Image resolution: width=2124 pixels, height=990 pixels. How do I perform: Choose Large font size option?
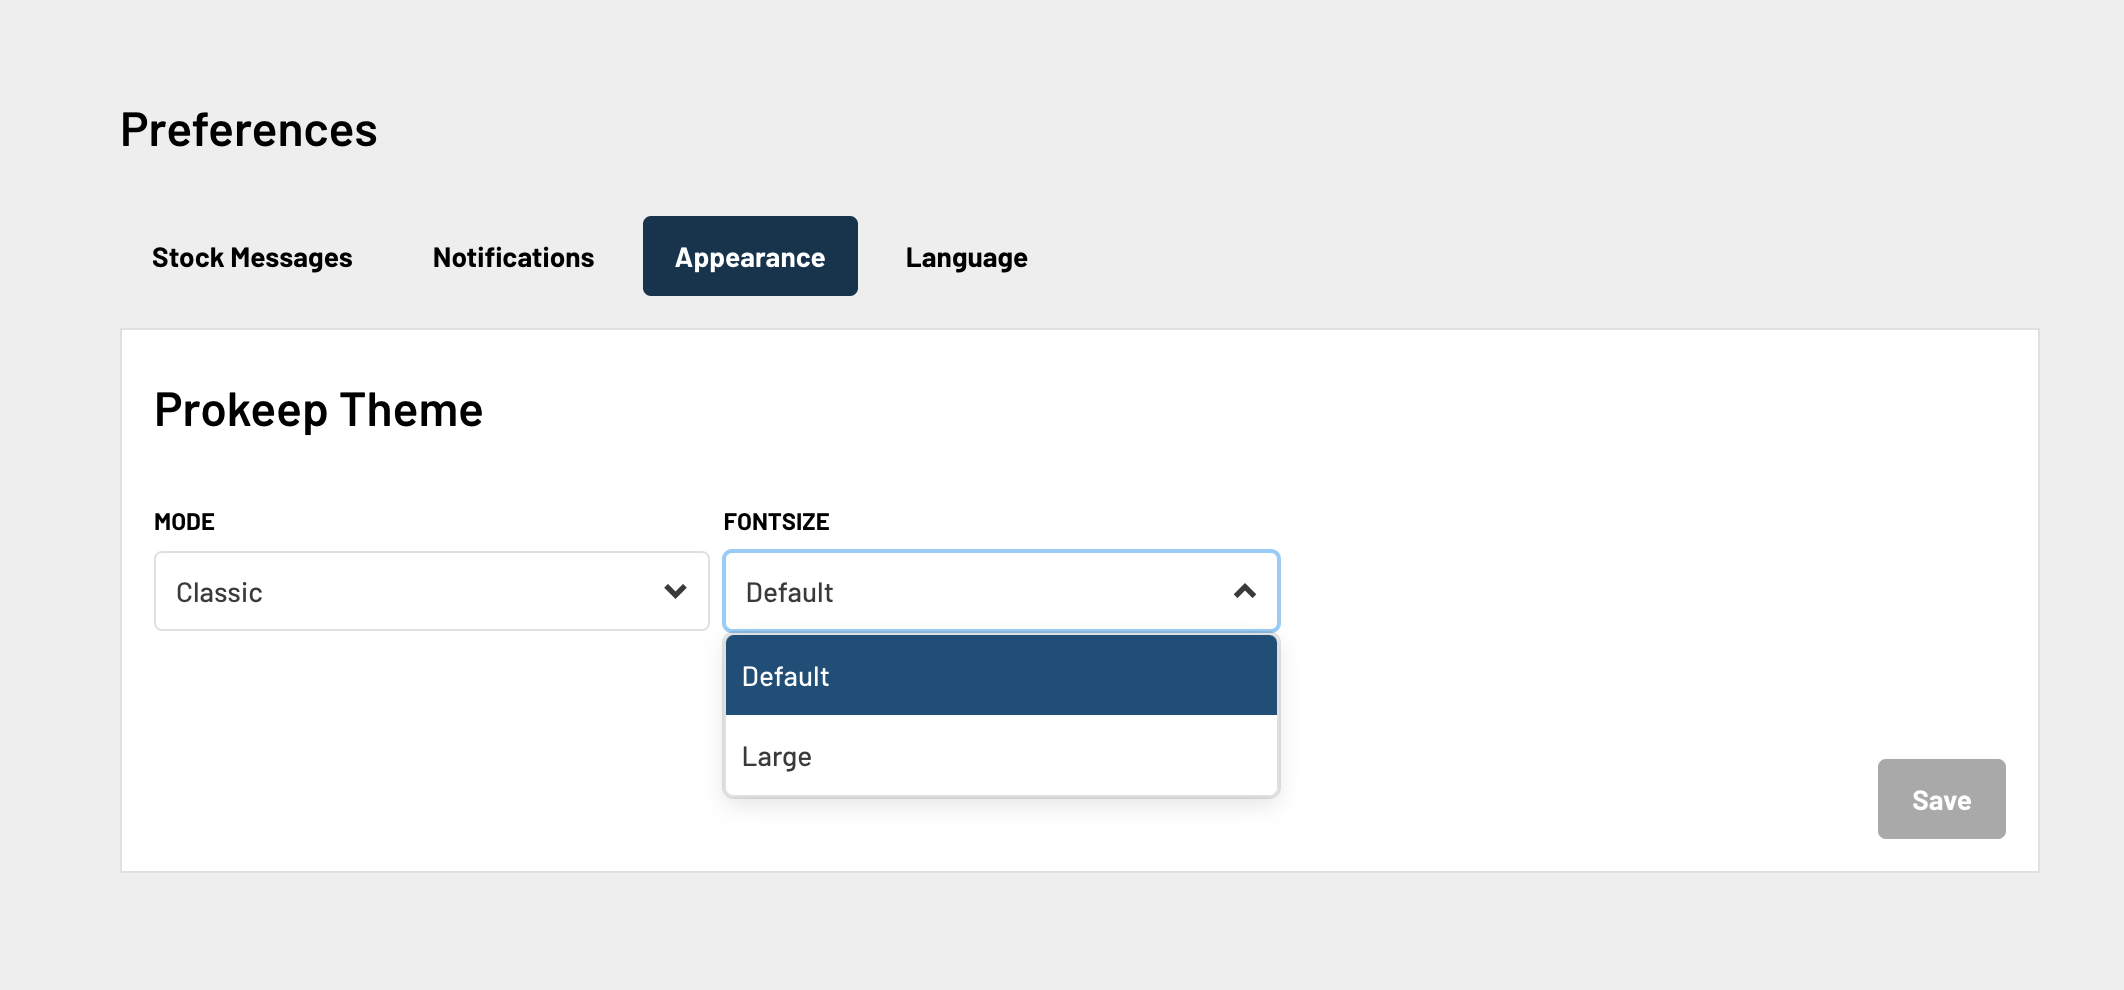[x=1001, y=756]
